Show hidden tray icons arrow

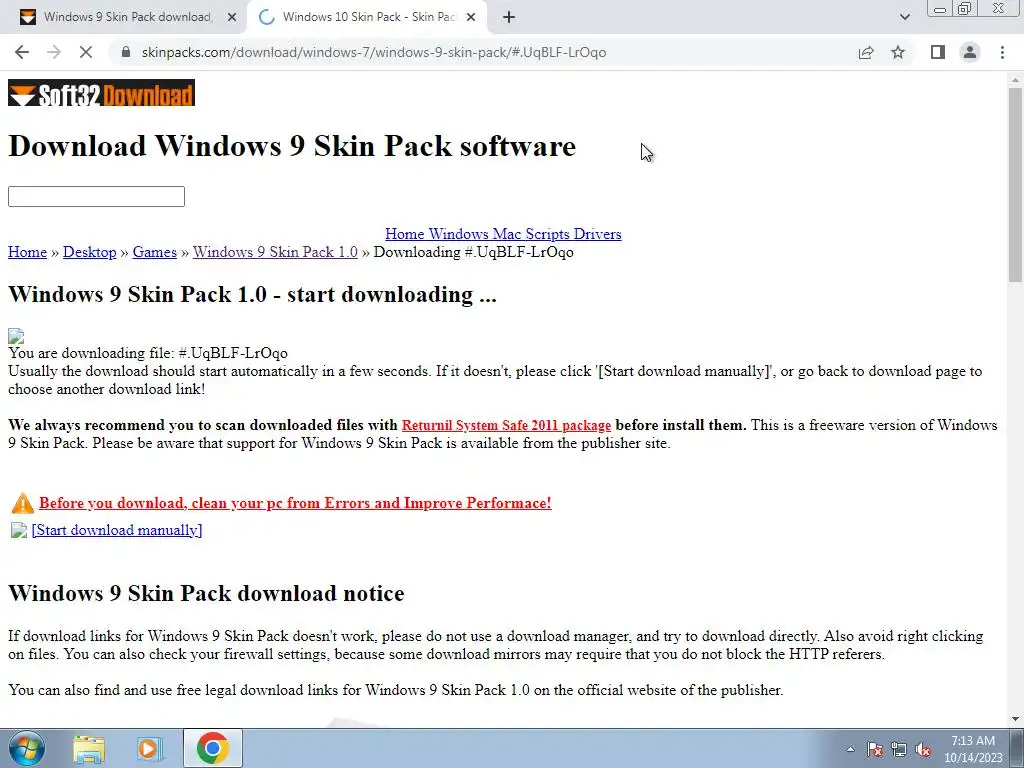coord(850,749)
